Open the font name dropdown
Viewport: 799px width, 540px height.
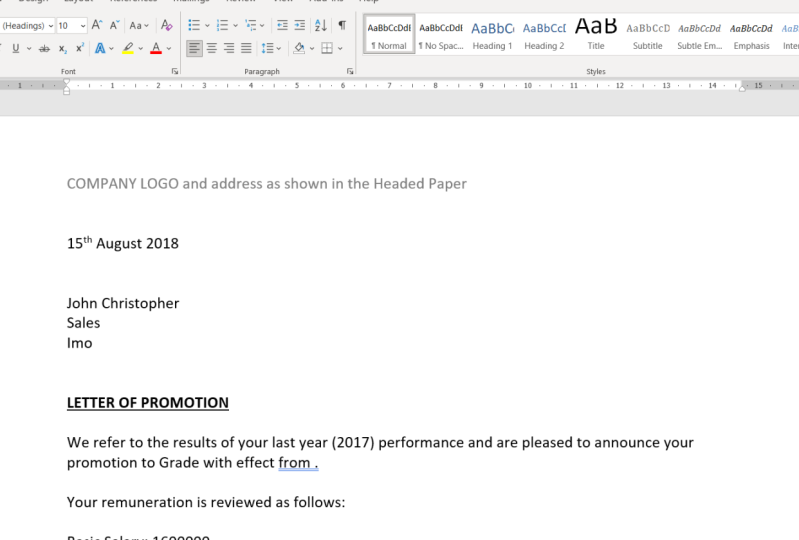pyautogui.click(x=51, y=25)
